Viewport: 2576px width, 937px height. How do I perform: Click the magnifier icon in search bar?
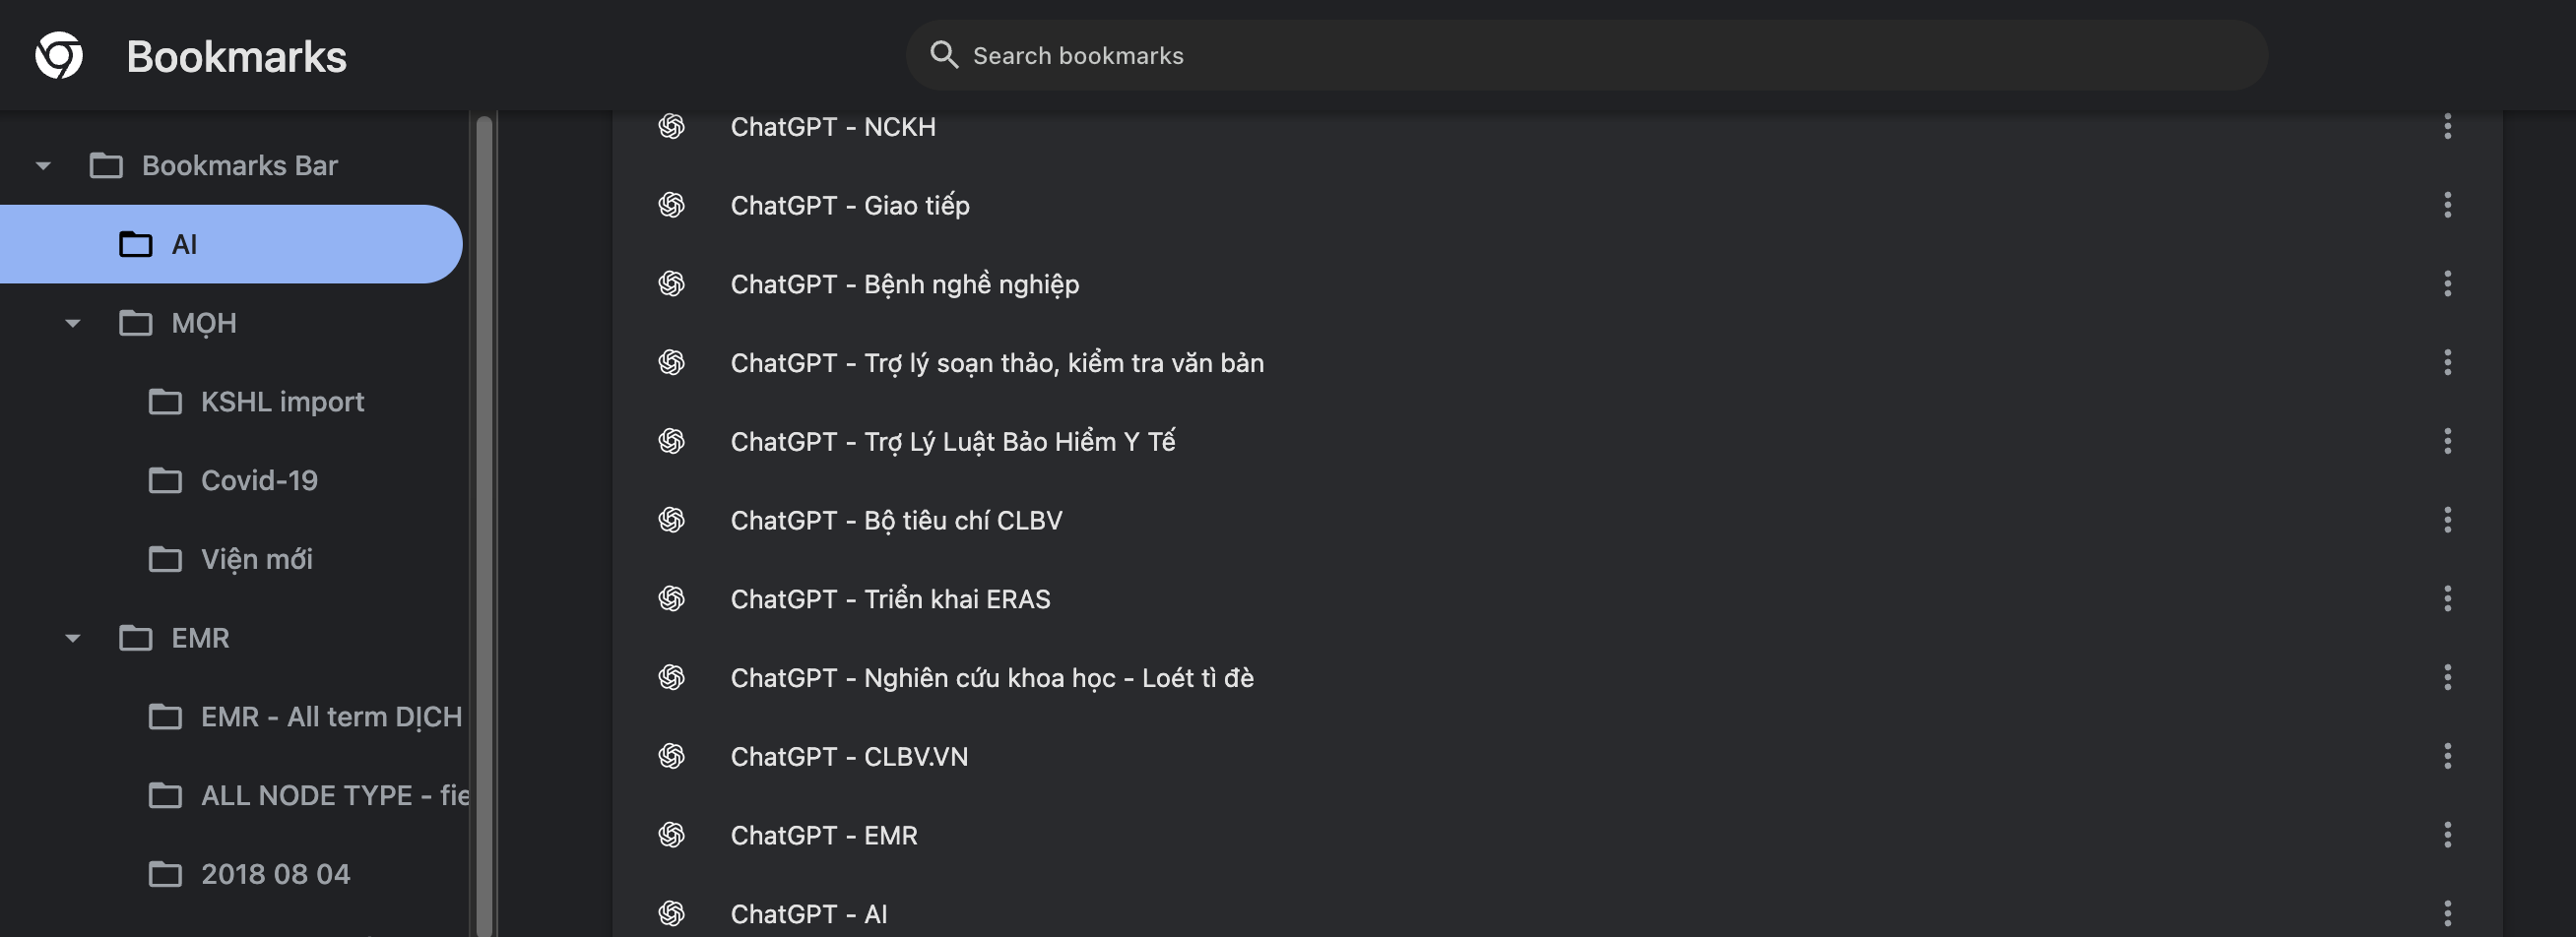point(943,55)
